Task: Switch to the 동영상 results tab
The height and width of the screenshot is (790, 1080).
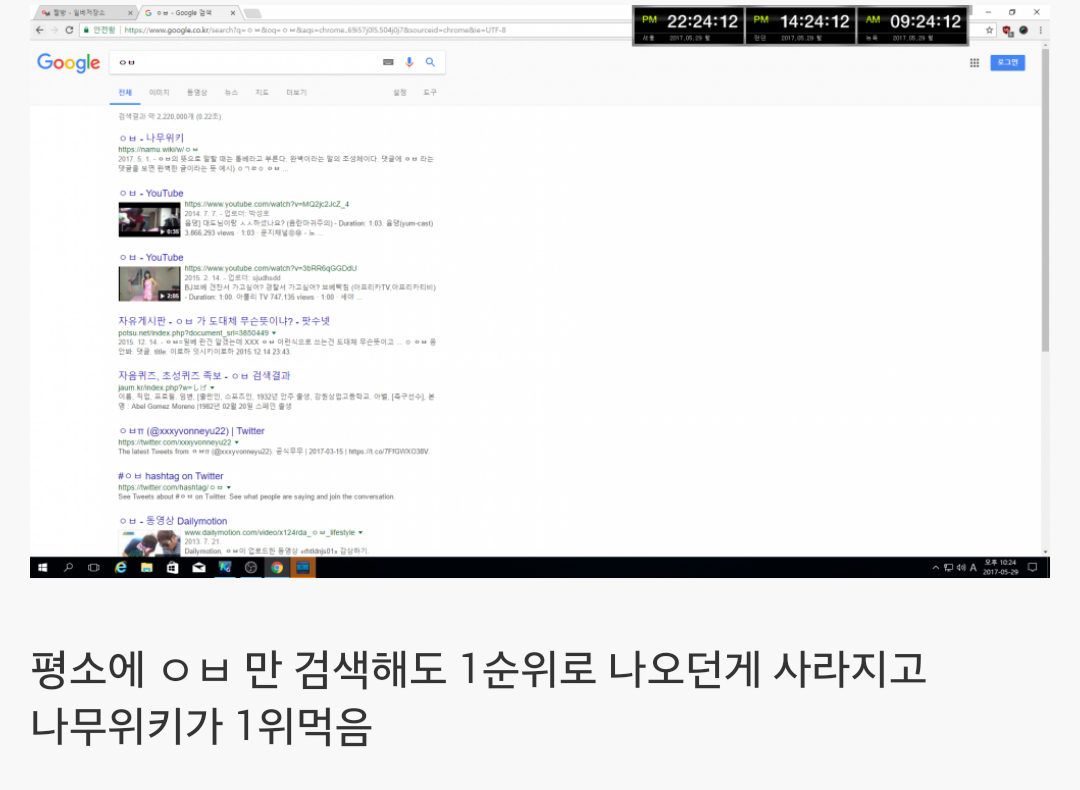Action: (197, 92)
